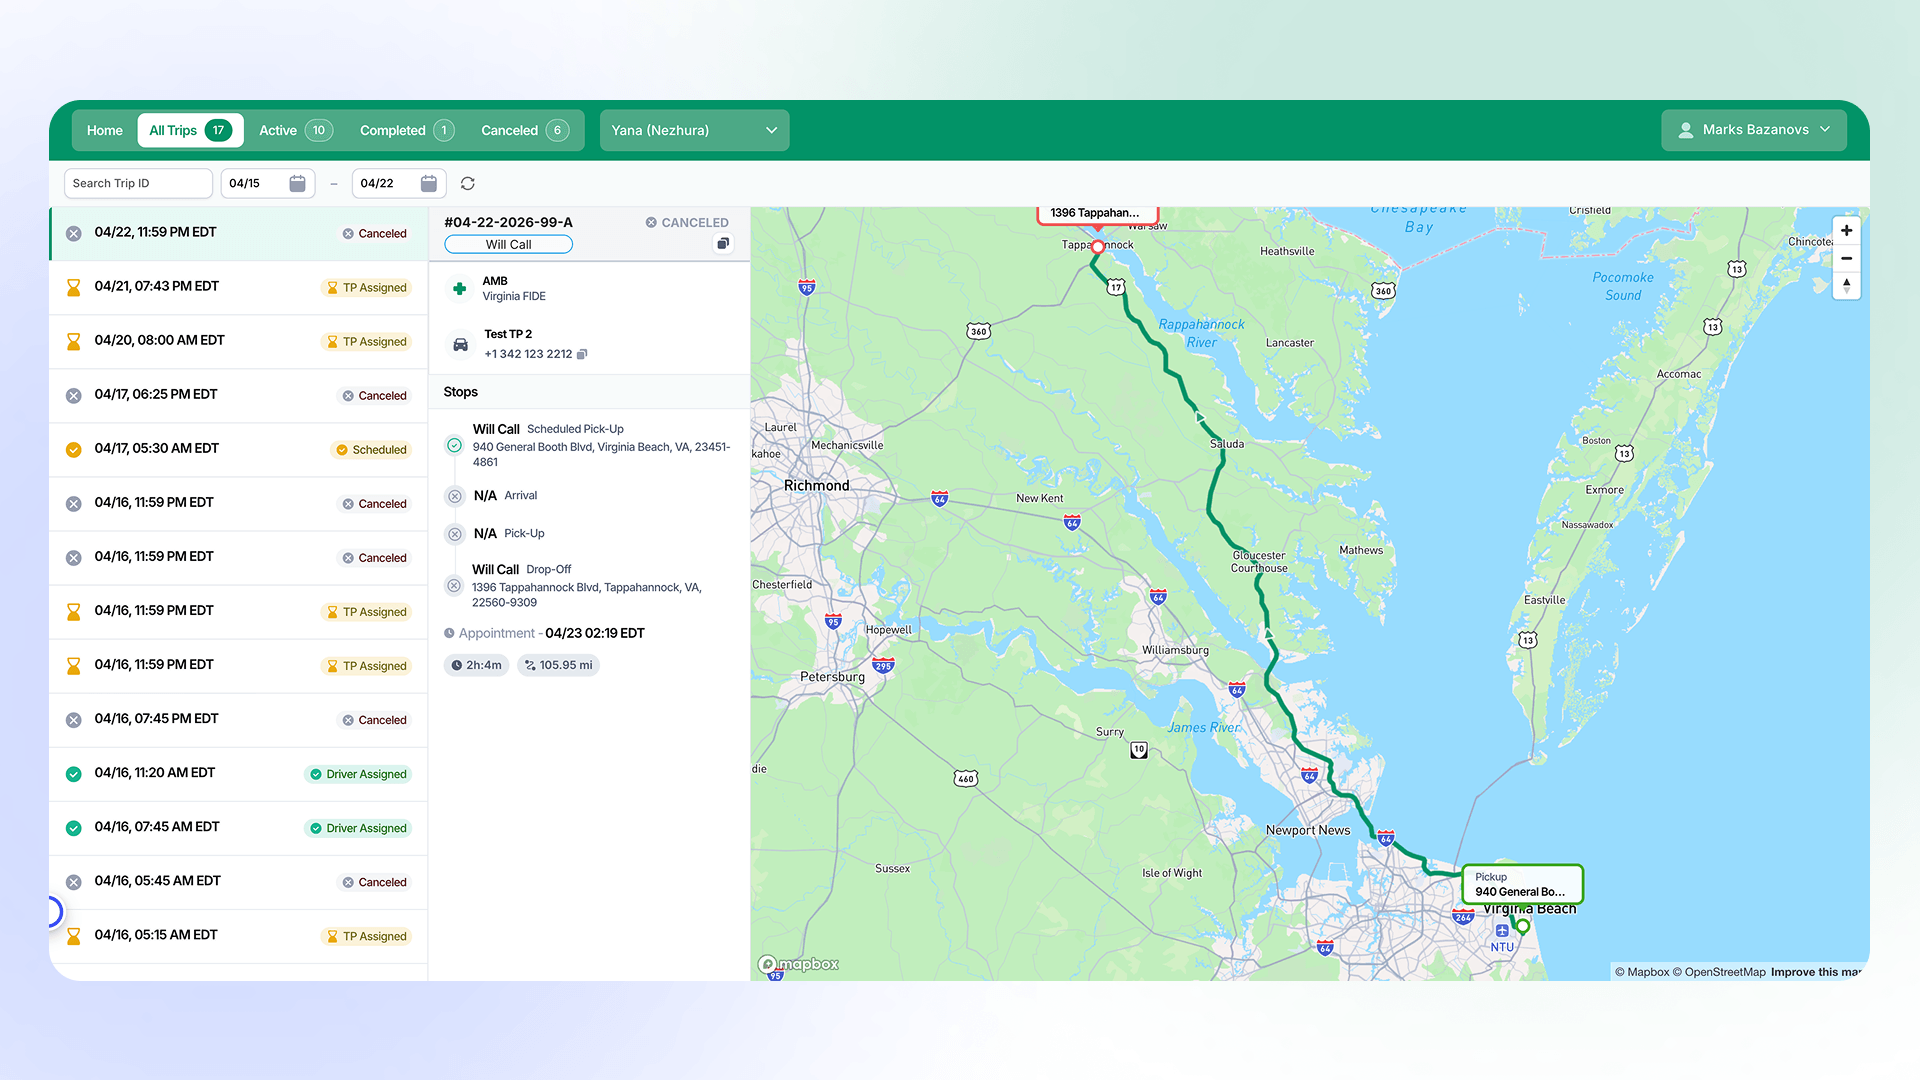The width and height of the screenshot is (1920, 1080).
Task: Click the Will Call pill button
Action: 508,245
